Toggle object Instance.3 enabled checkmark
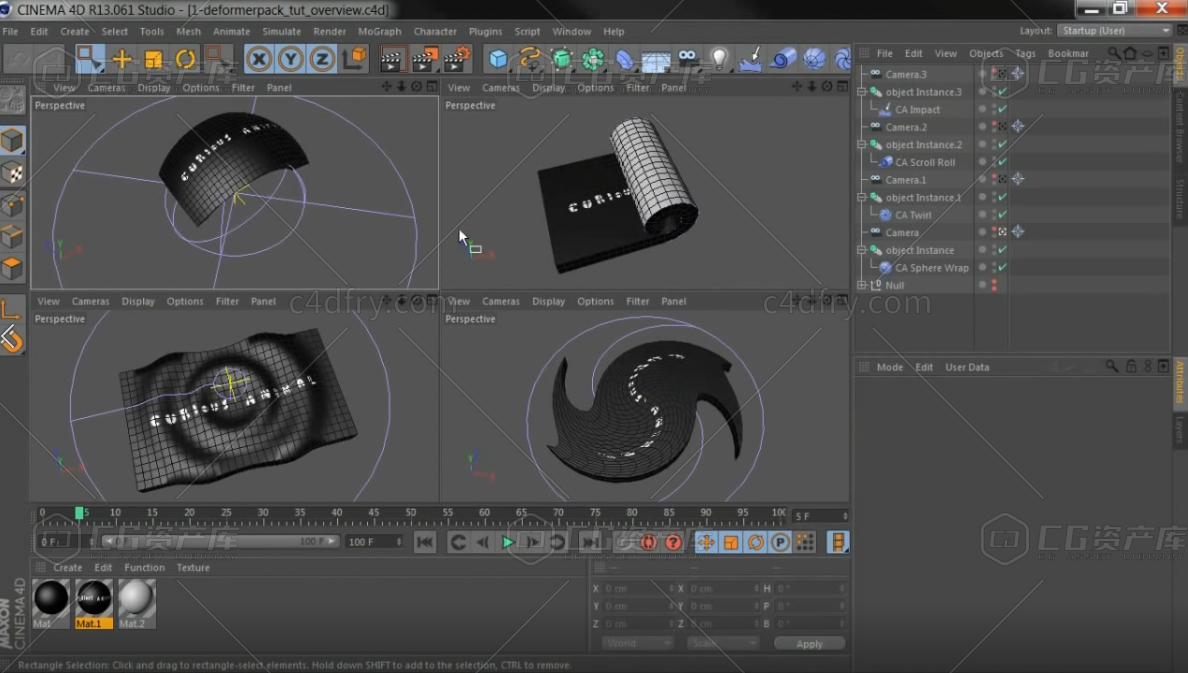Image resolution: width=1188 pixels, height=673 pixels. point(1002,92)
